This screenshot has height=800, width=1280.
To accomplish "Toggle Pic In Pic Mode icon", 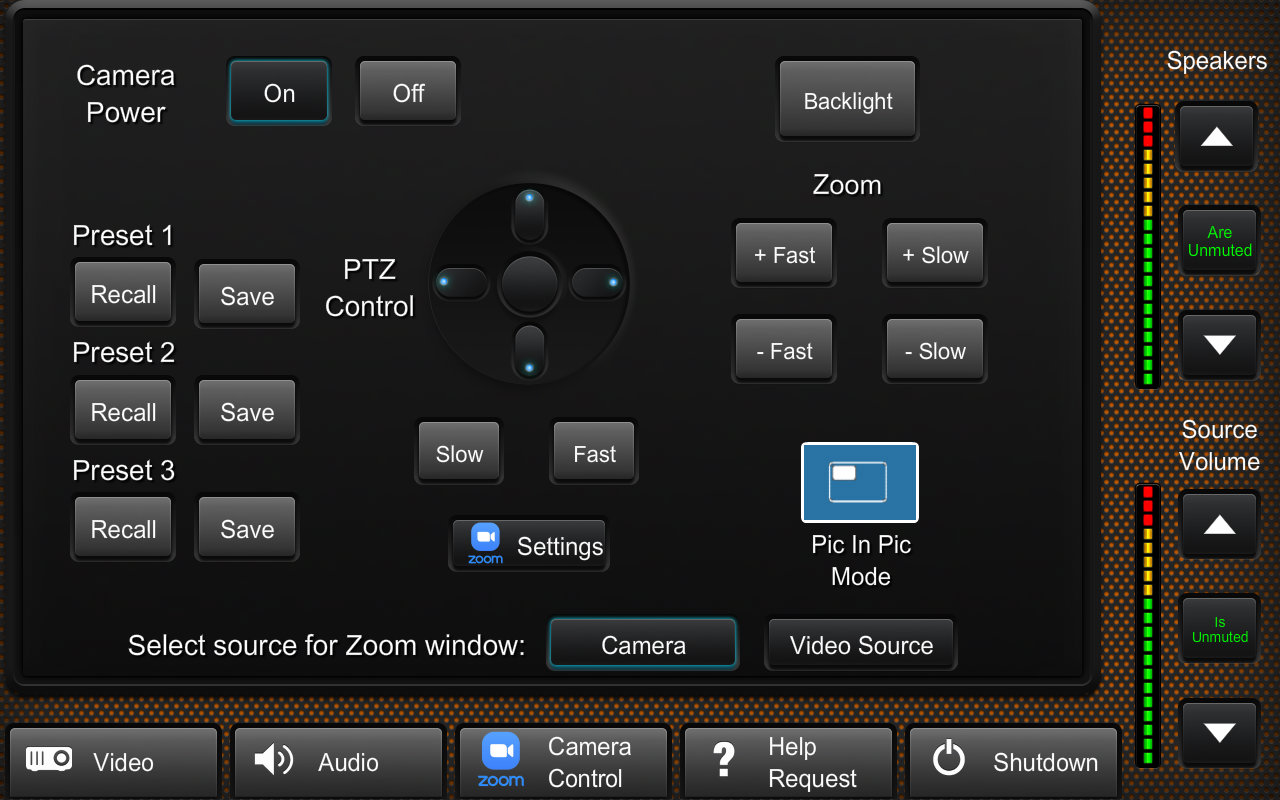I will pyautogui.click(x=860, y=482).
